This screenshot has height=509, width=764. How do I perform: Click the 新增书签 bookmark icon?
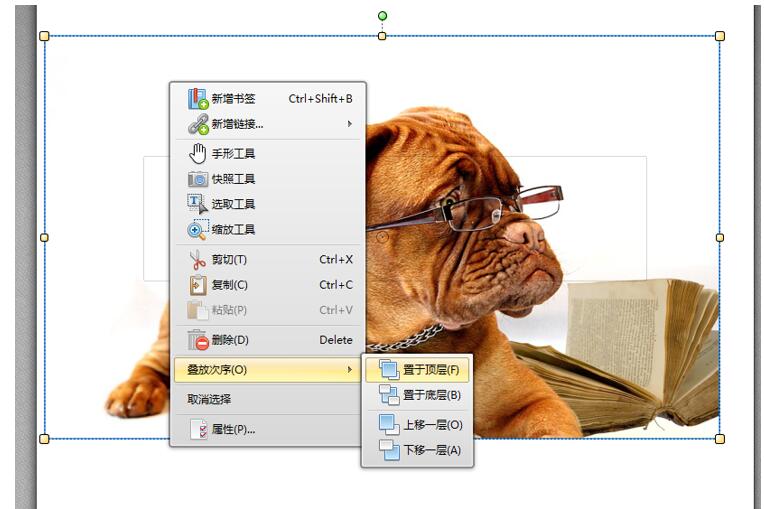(198, 99)
